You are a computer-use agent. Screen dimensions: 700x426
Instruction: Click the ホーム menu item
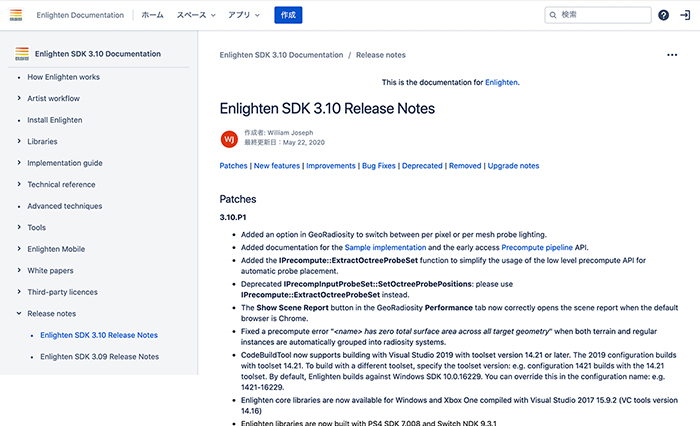click(x=152, y=16)
